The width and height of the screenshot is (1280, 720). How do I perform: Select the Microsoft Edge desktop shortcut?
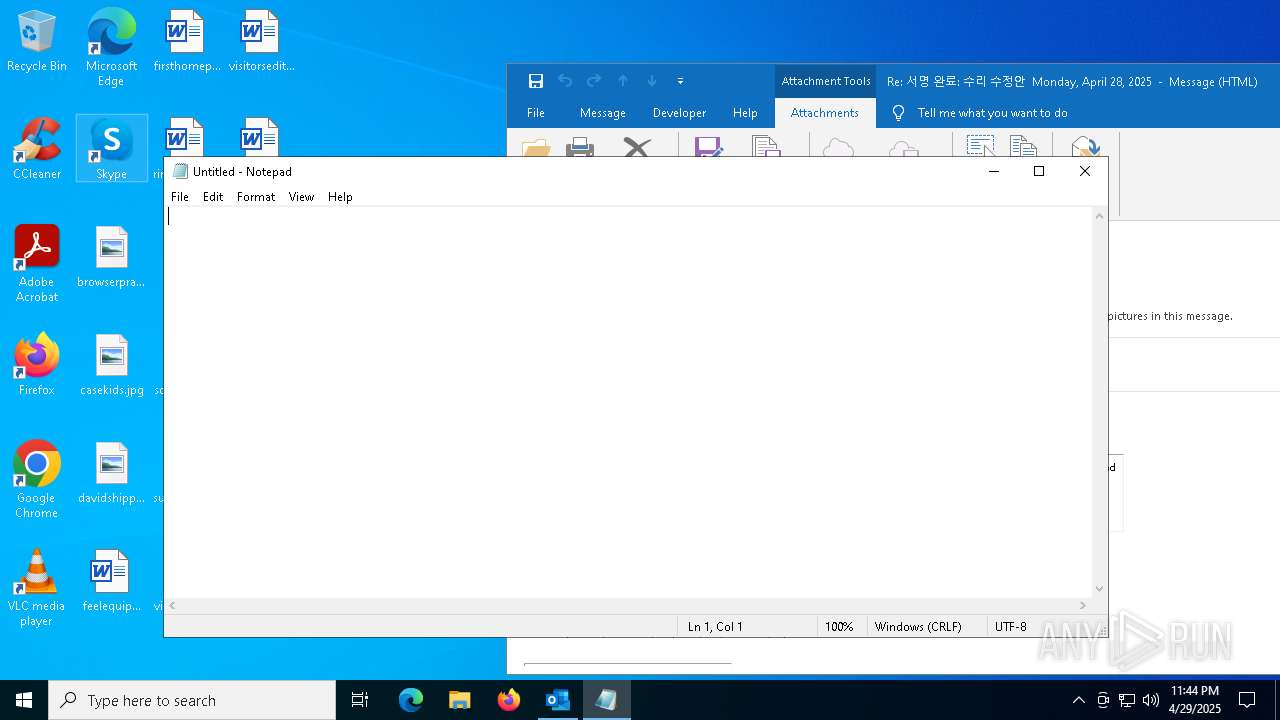[x=111, y=48]
